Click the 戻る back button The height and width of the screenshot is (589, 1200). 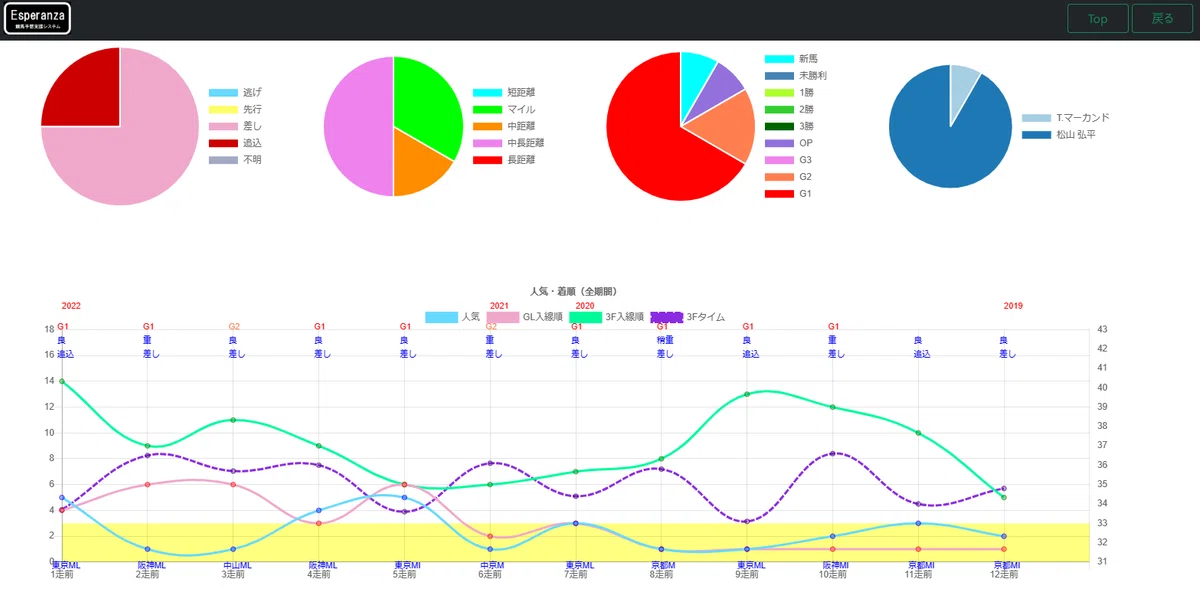(1162, 18)
